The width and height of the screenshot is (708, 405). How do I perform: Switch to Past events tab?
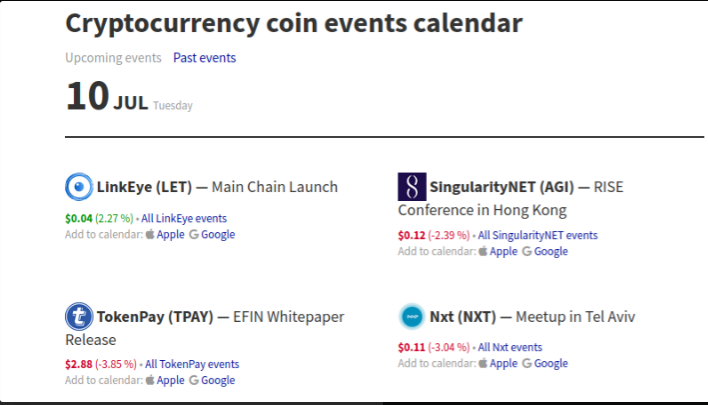click(205, 58)
